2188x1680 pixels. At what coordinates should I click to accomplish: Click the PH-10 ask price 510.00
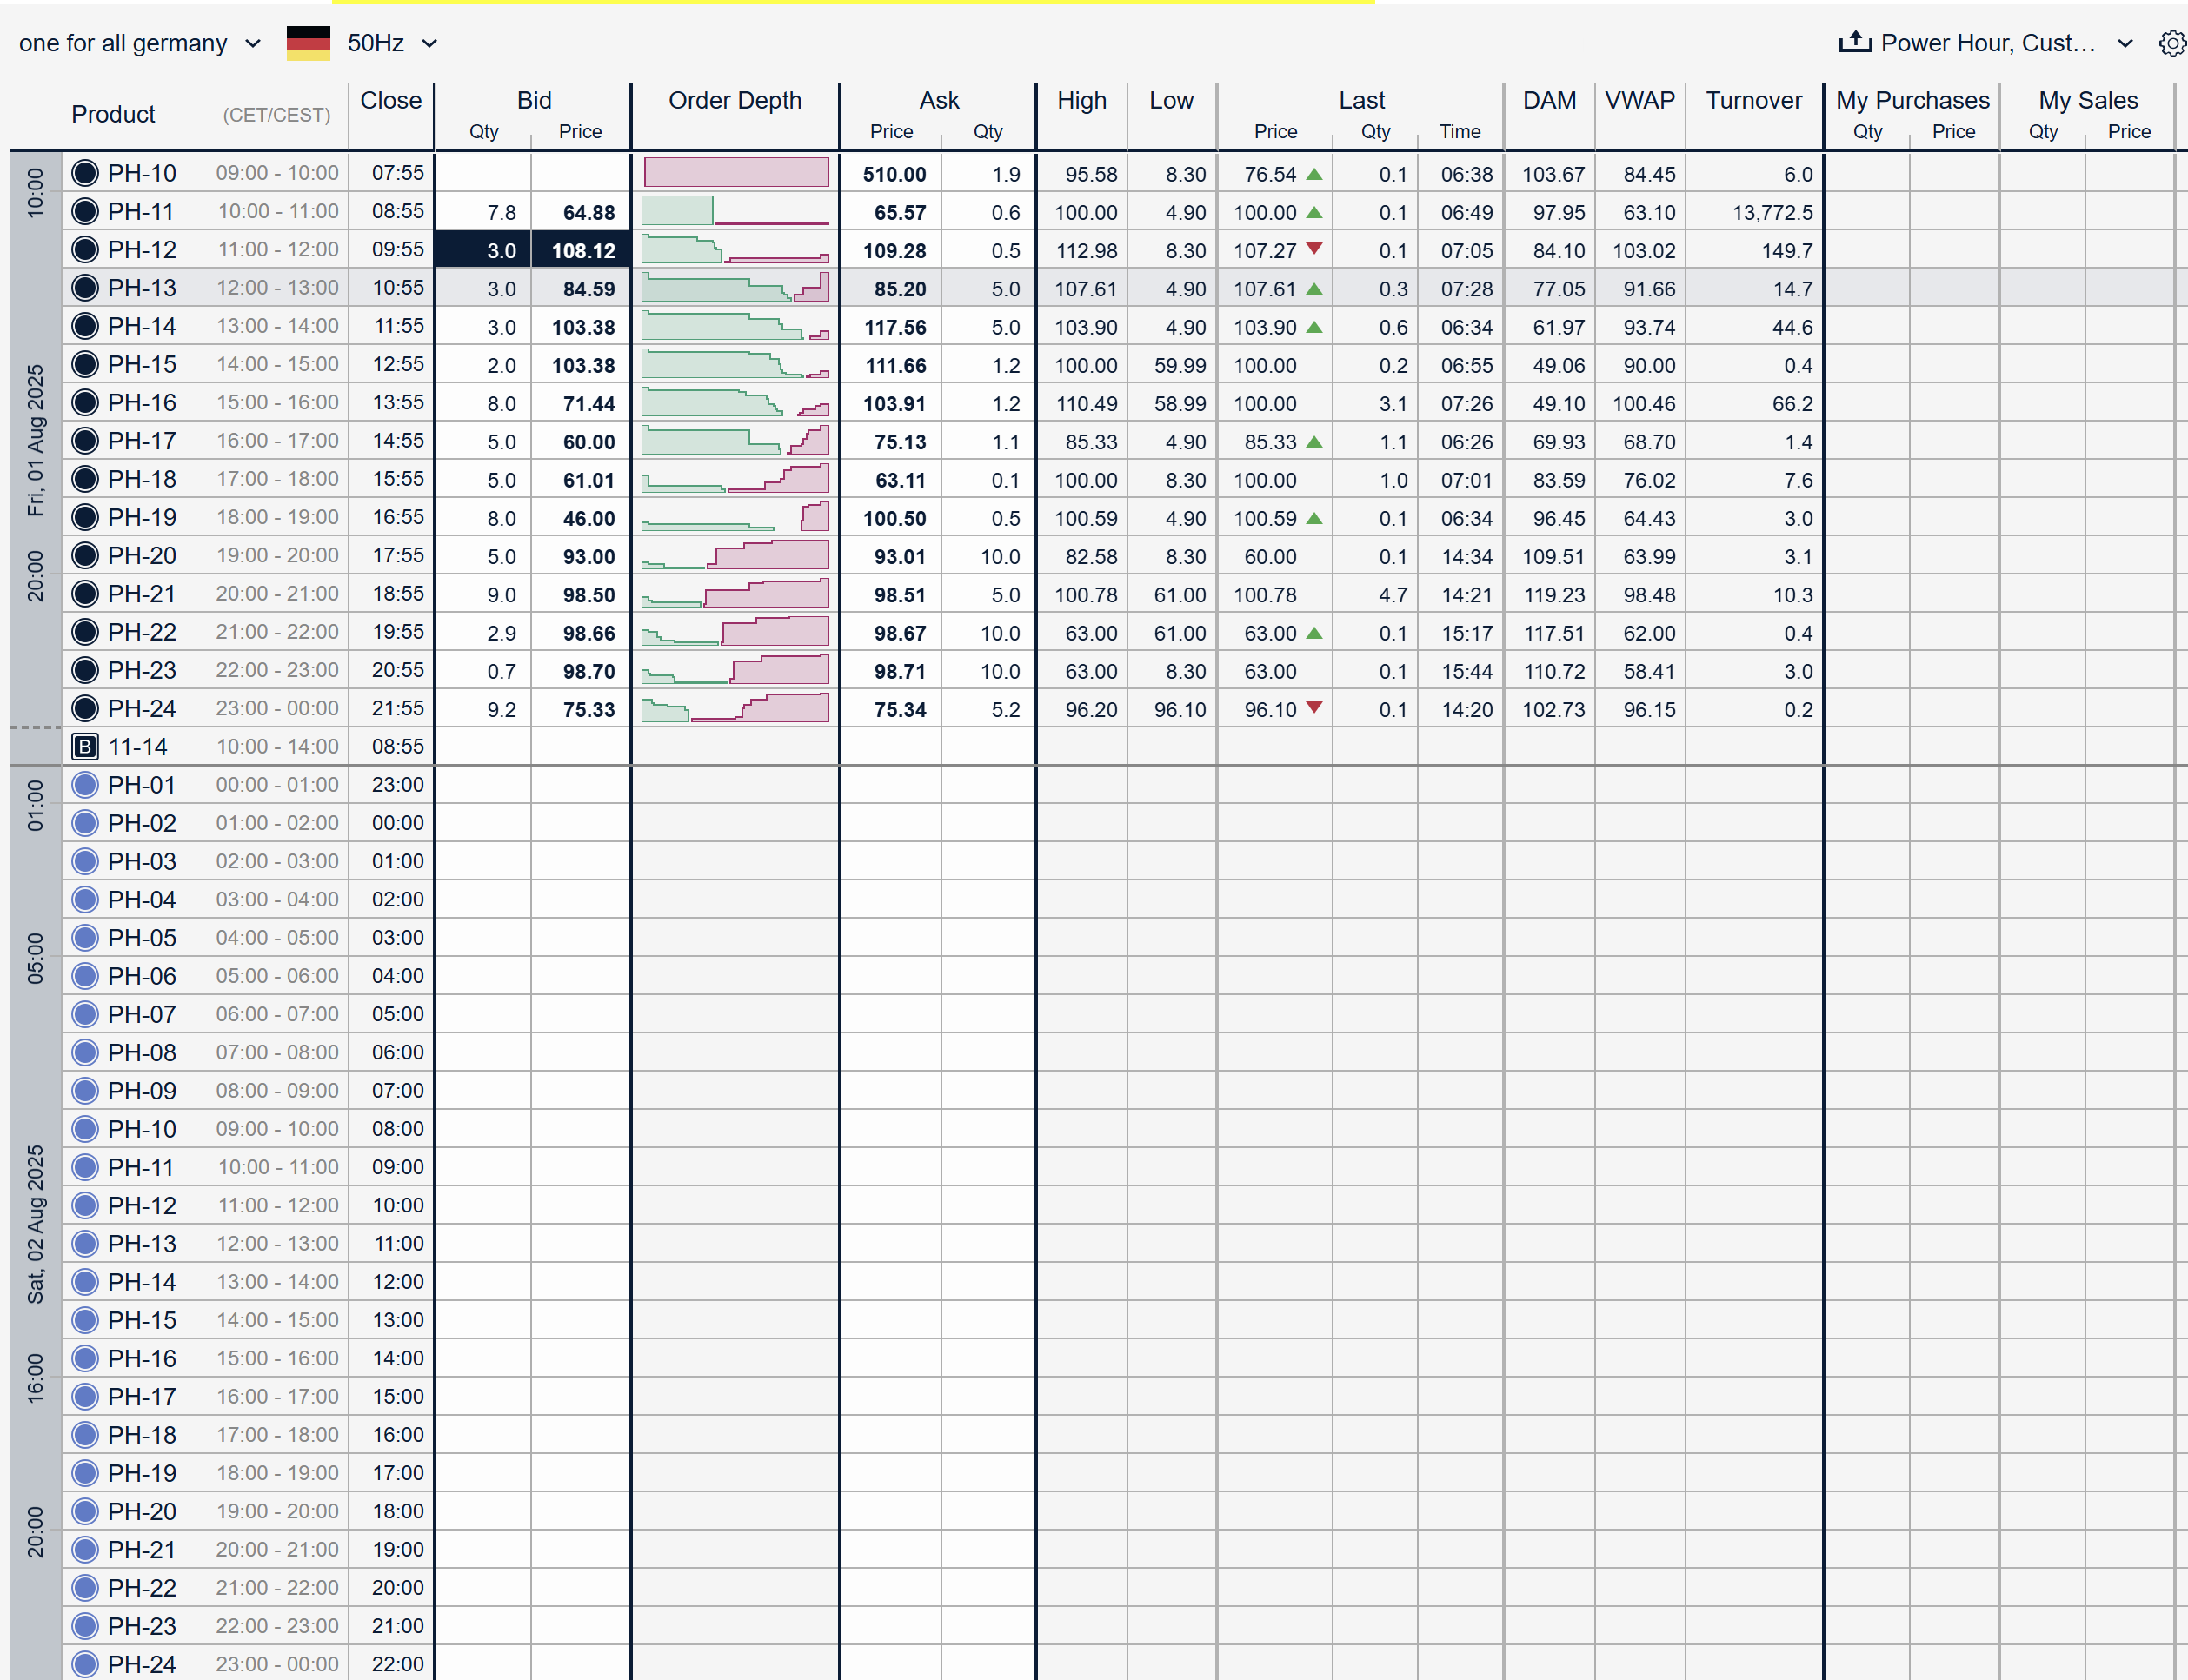894,174
